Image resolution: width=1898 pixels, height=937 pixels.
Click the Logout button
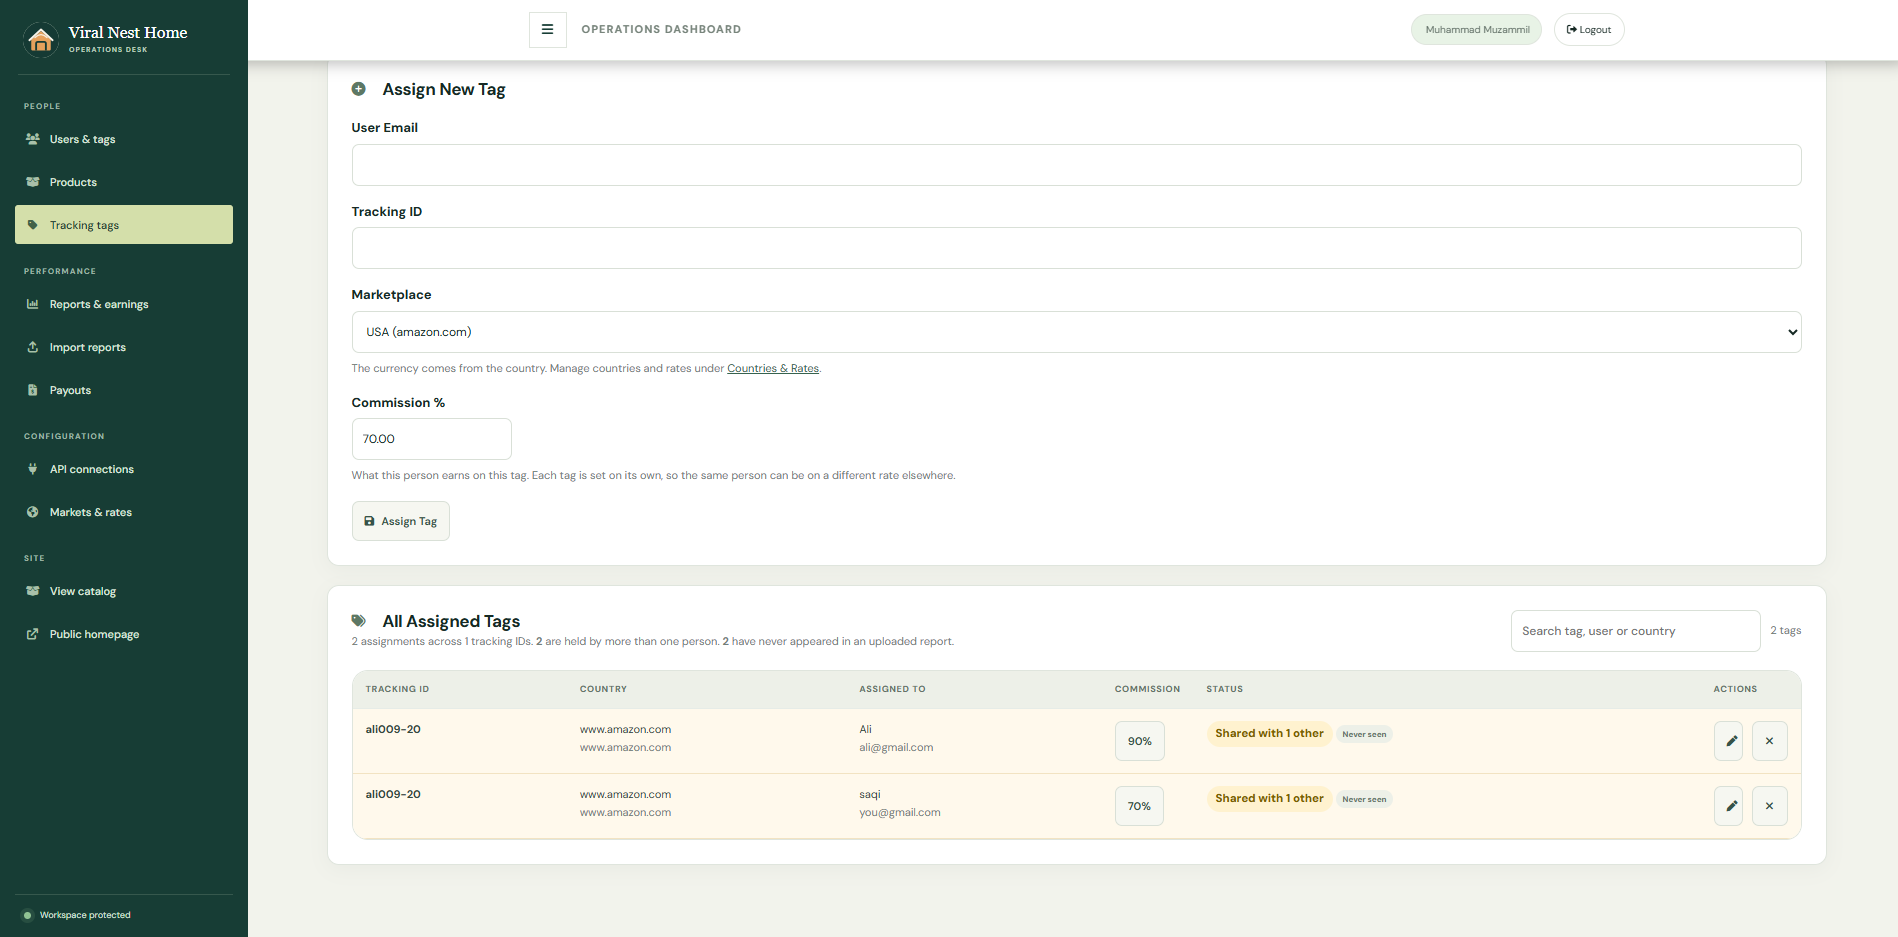[x=1589, y=30]
